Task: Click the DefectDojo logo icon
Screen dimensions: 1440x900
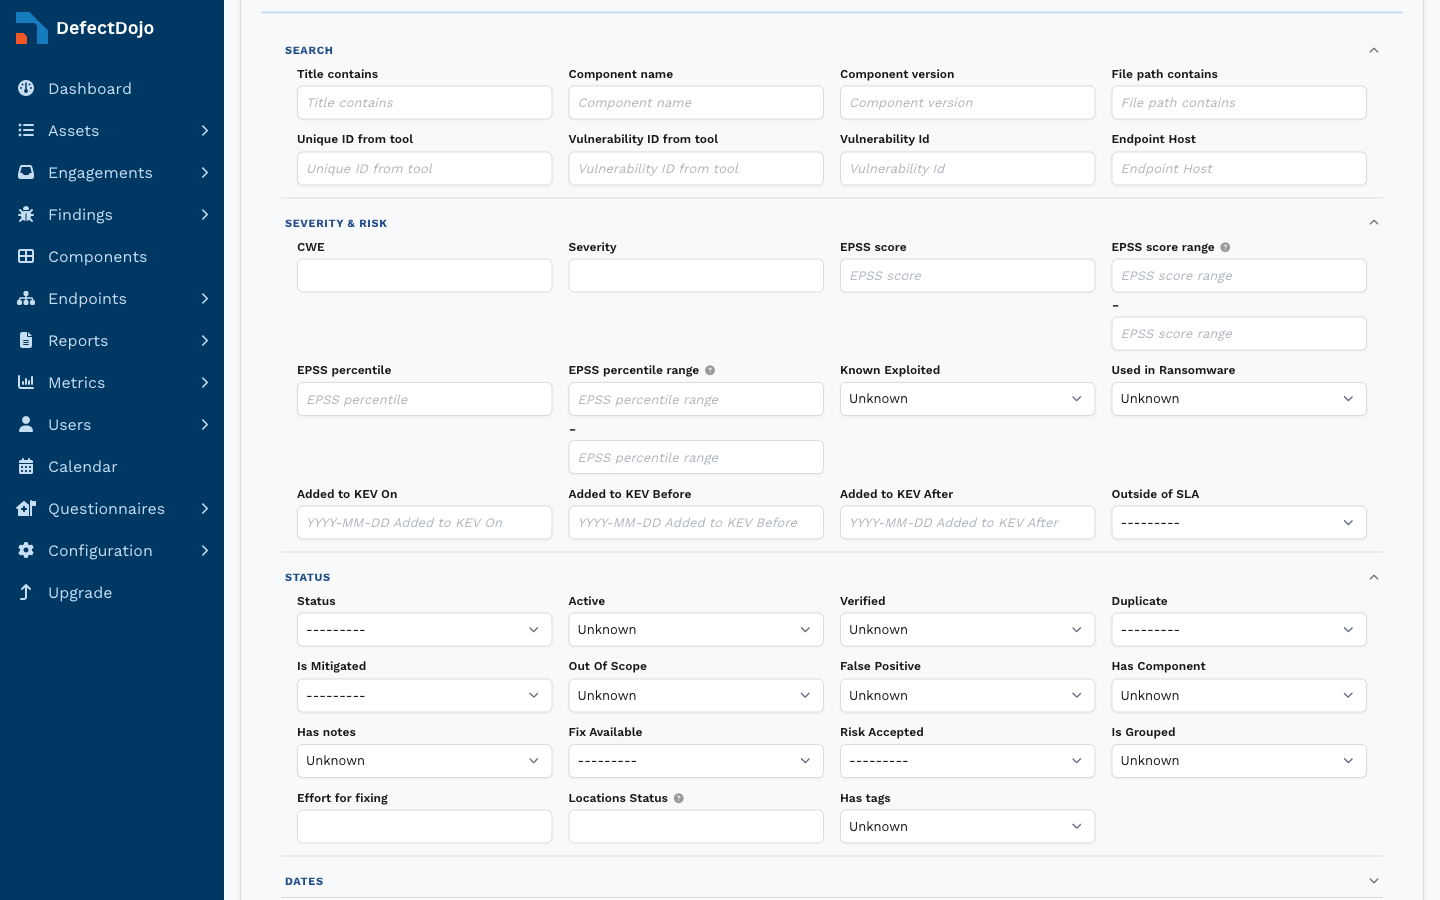Action: click(x=31, y=28)
